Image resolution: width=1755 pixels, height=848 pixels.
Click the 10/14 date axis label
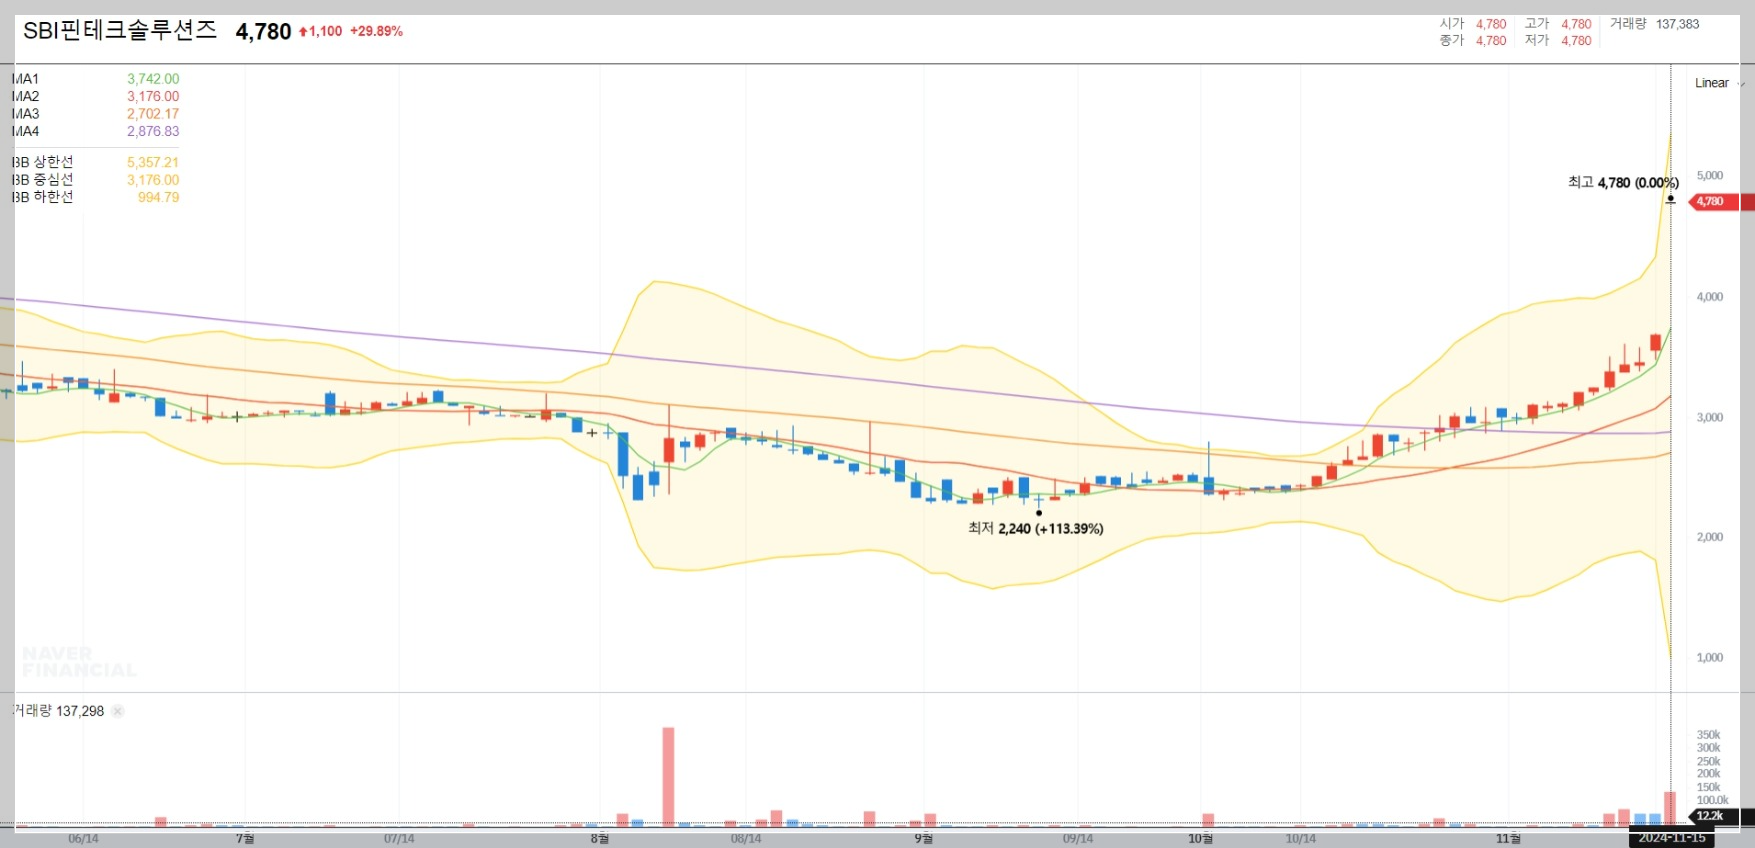pyautogui.click(x=1300, y=839)
